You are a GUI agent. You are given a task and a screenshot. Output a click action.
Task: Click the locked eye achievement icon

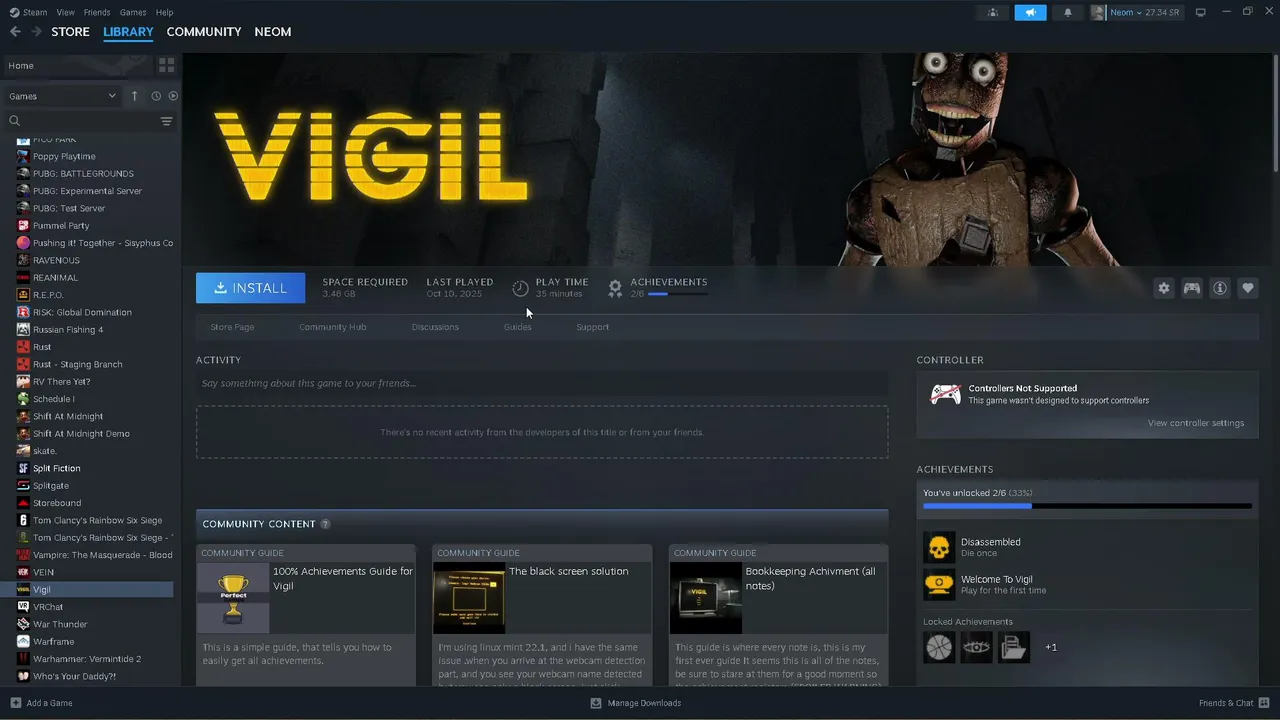click(x=977, y=647)
